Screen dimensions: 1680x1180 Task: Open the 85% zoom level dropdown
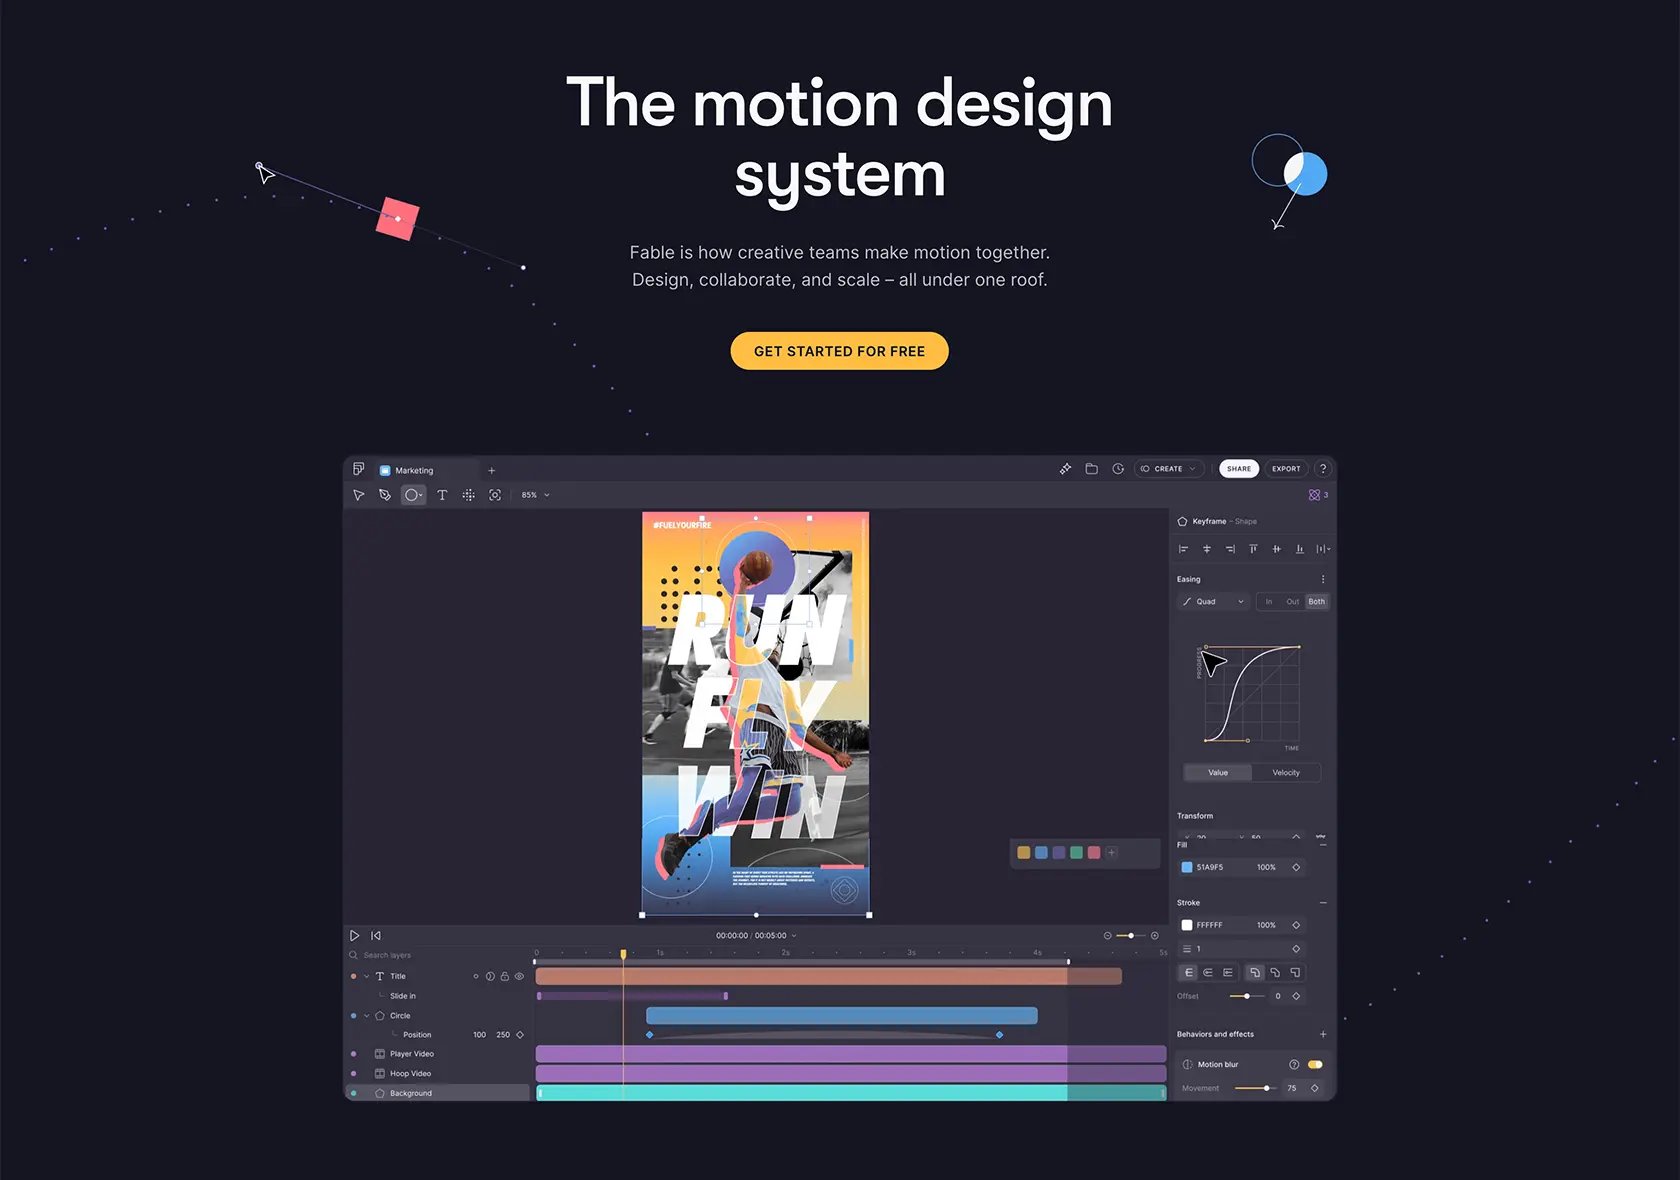tap(535, 495)
